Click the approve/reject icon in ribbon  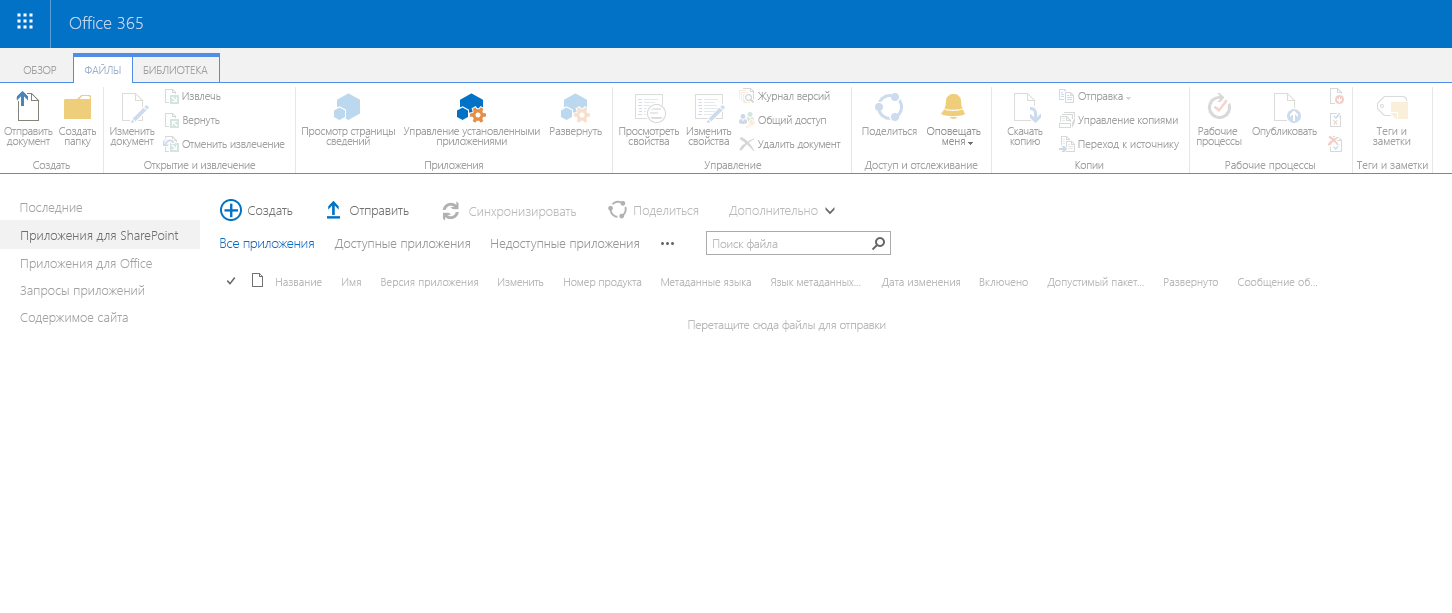1335,120
